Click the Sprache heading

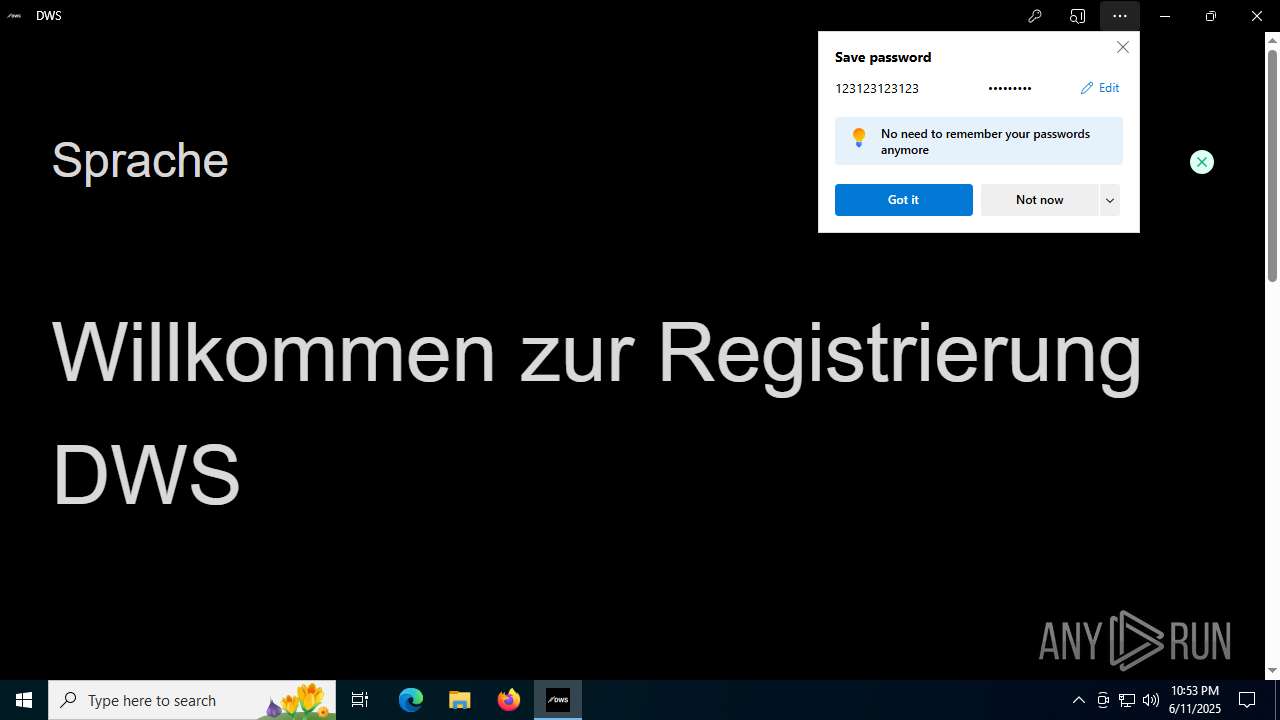140,160
